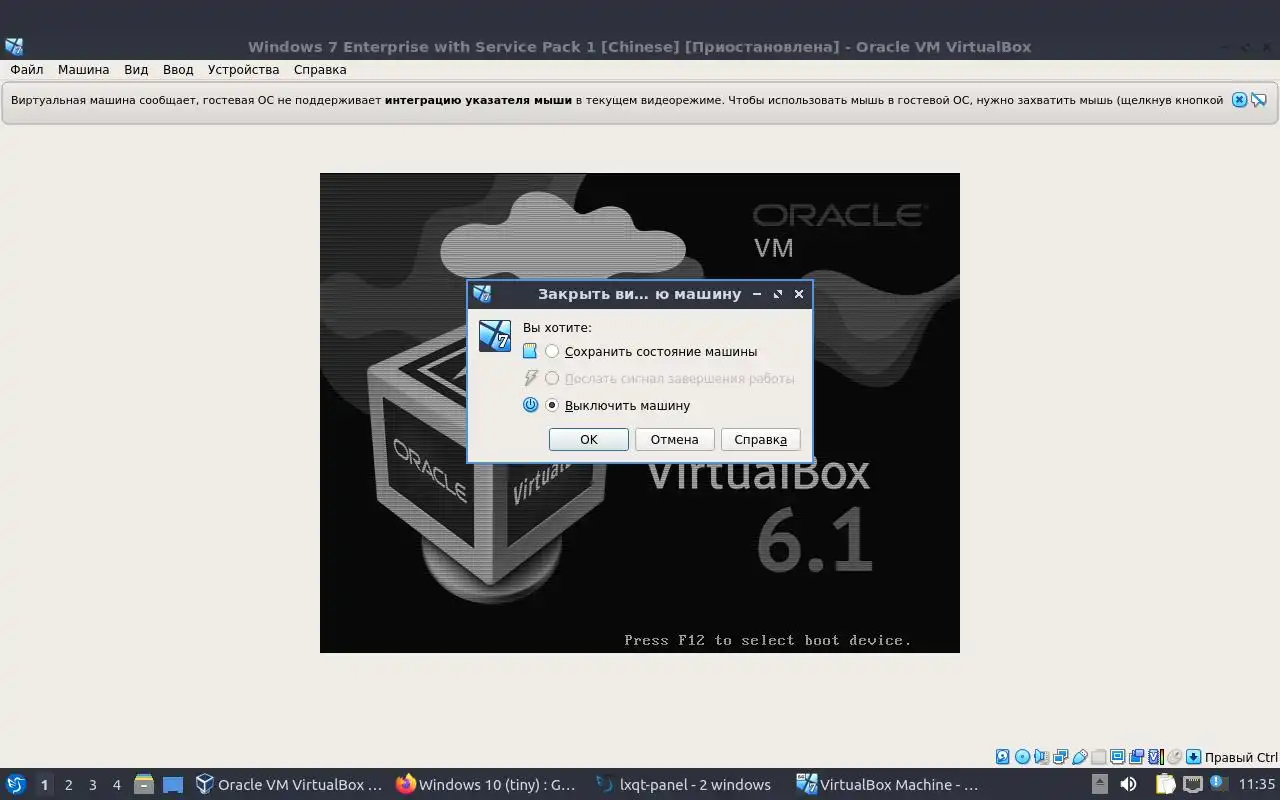Screen dimensions: 1280x800
Task: Click the show desktop blue panel icon
Action: tap(173, 785)
